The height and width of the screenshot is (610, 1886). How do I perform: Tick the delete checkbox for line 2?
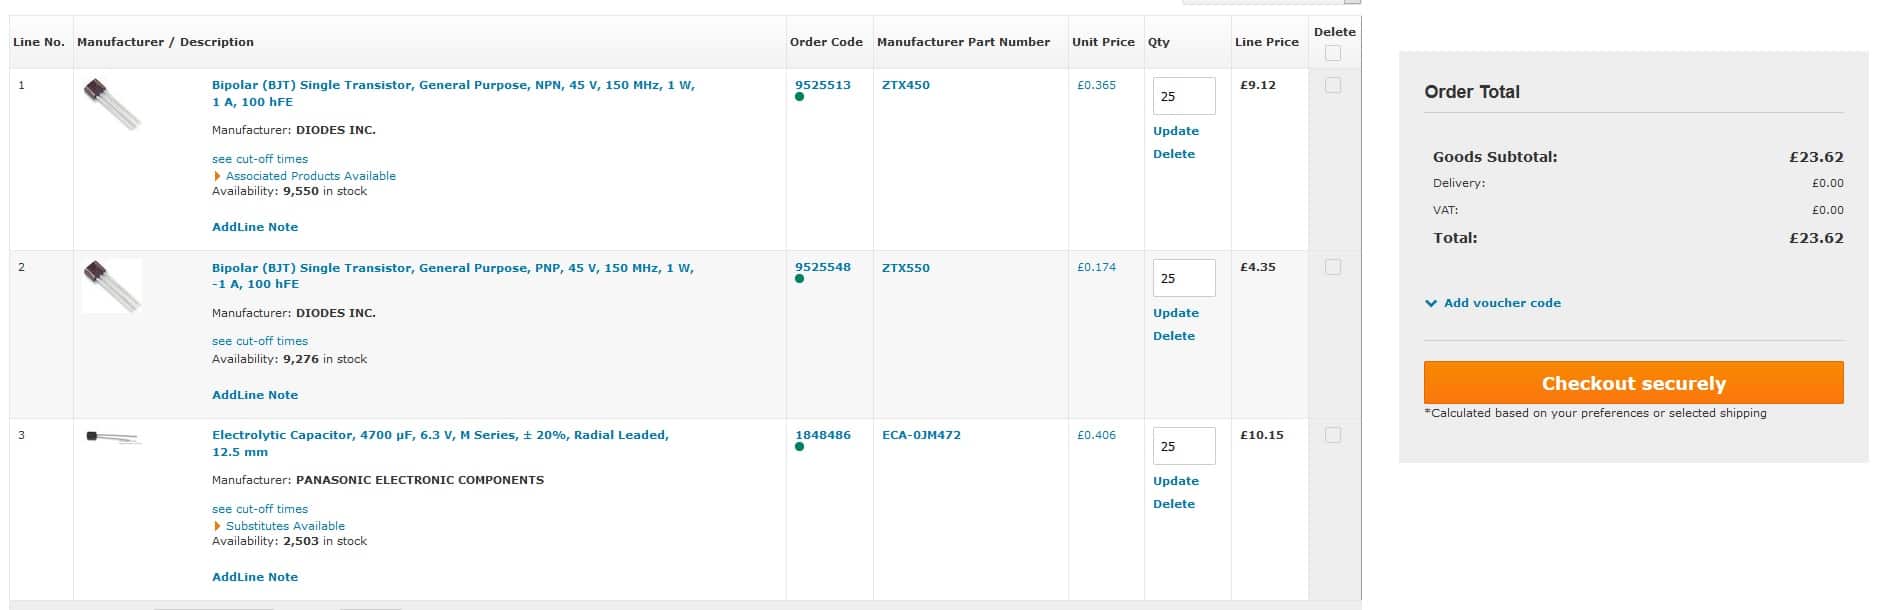point(1333,267)
